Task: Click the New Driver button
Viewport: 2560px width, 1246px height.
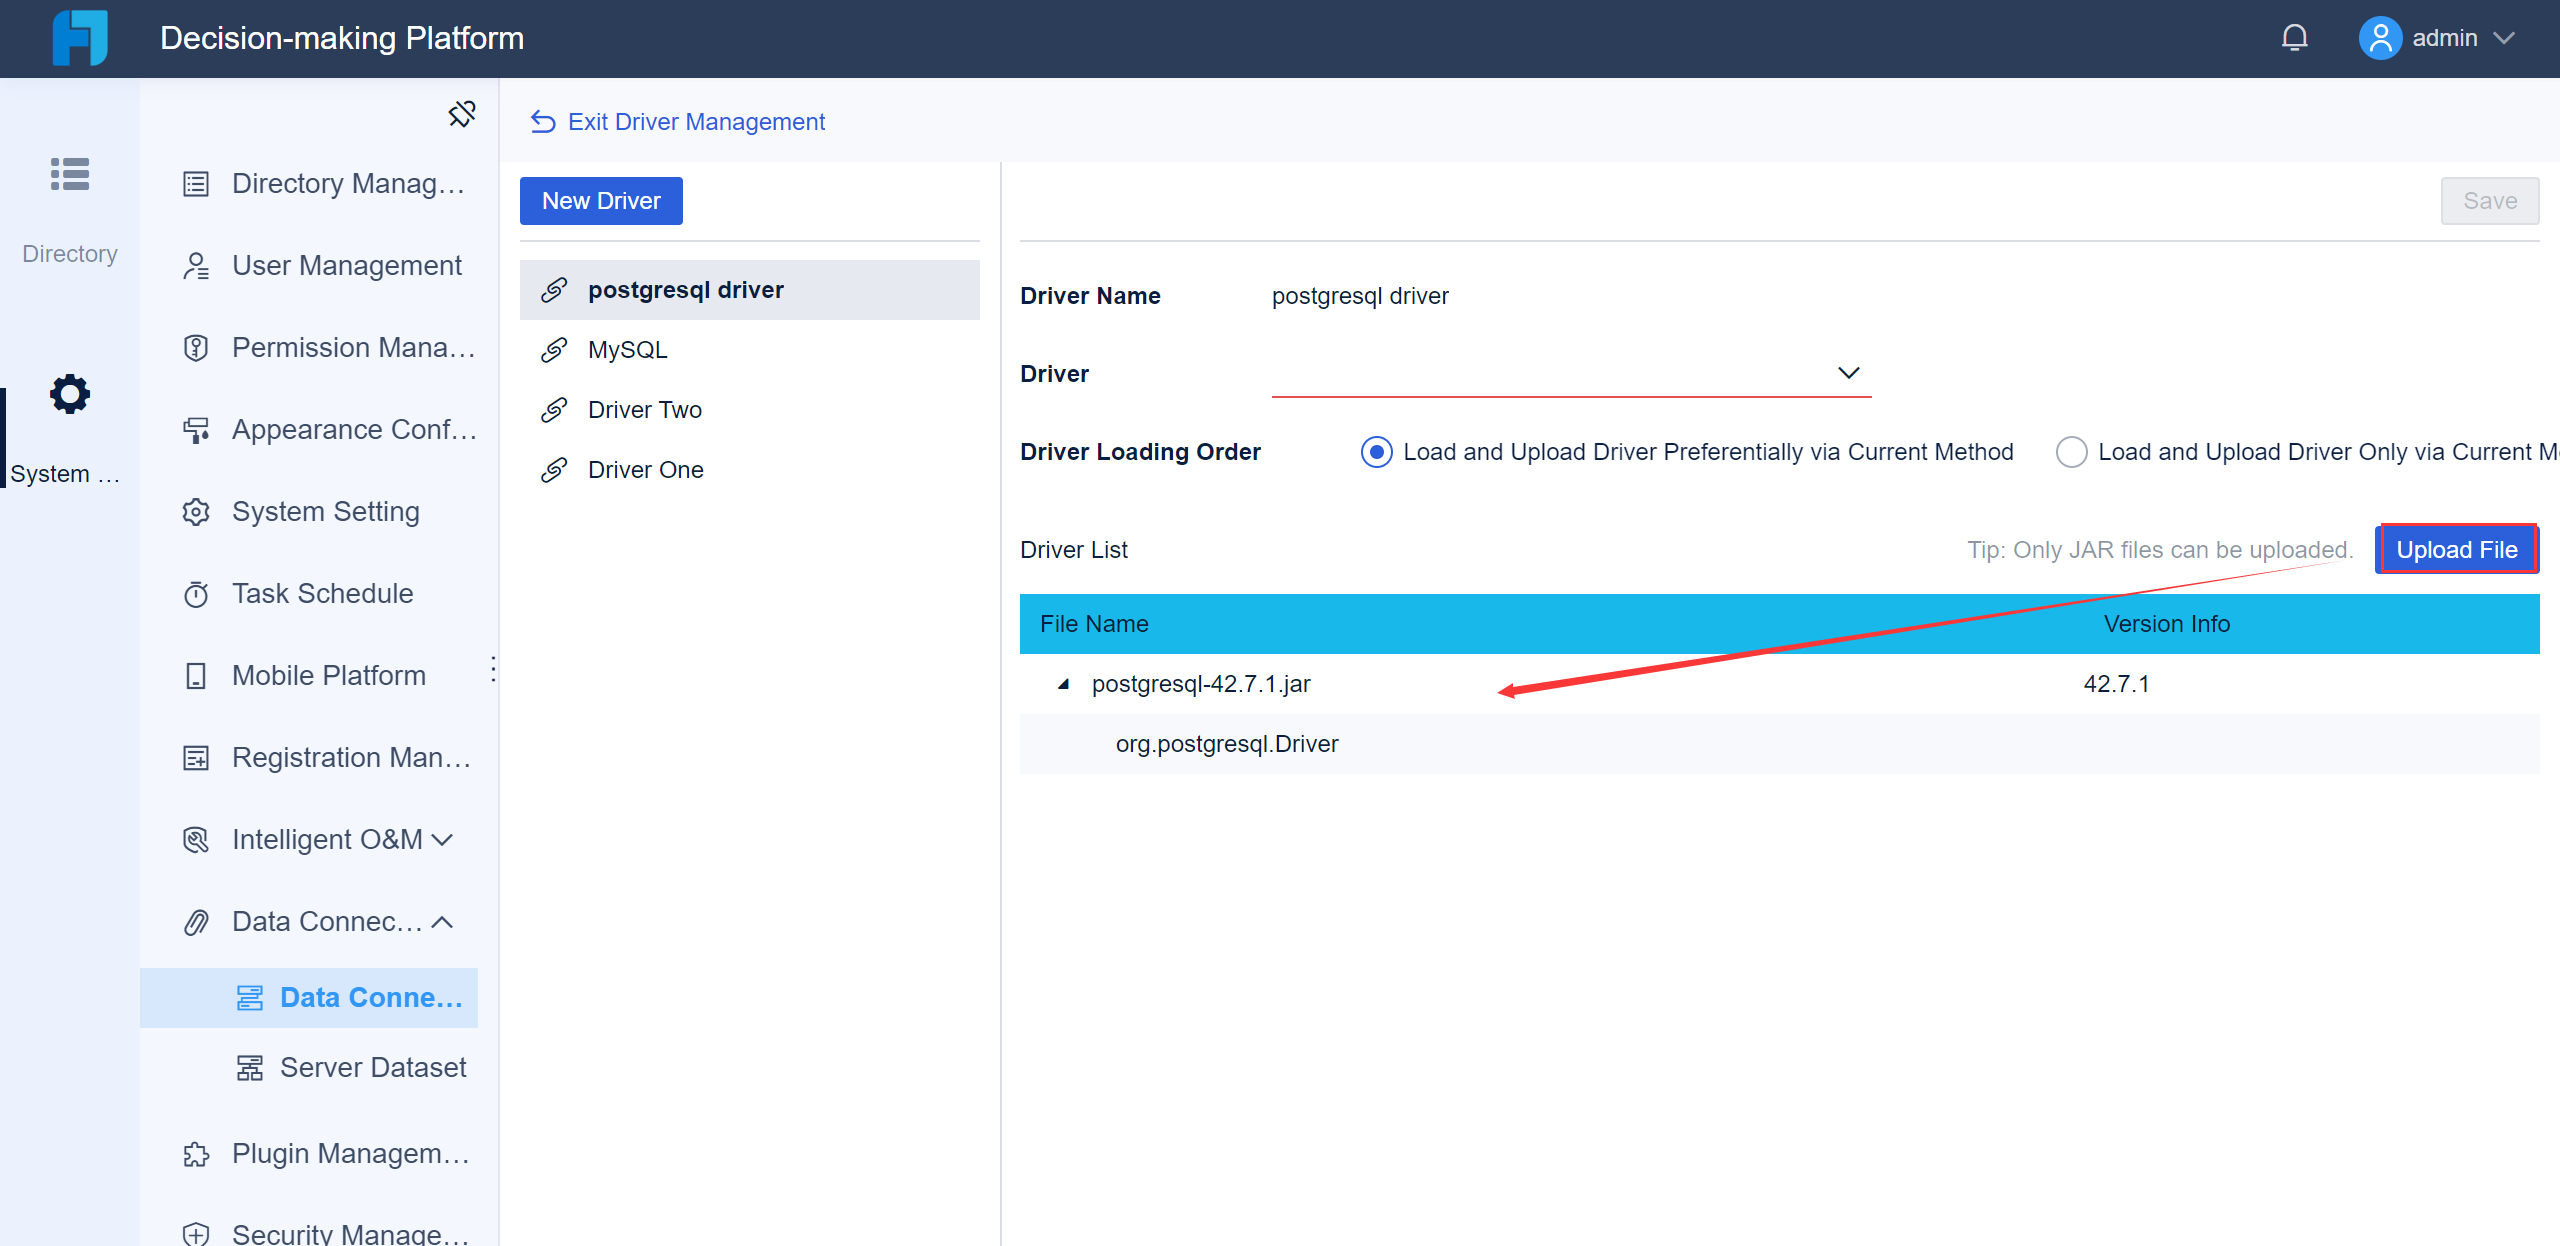Action: click(601, 200)
